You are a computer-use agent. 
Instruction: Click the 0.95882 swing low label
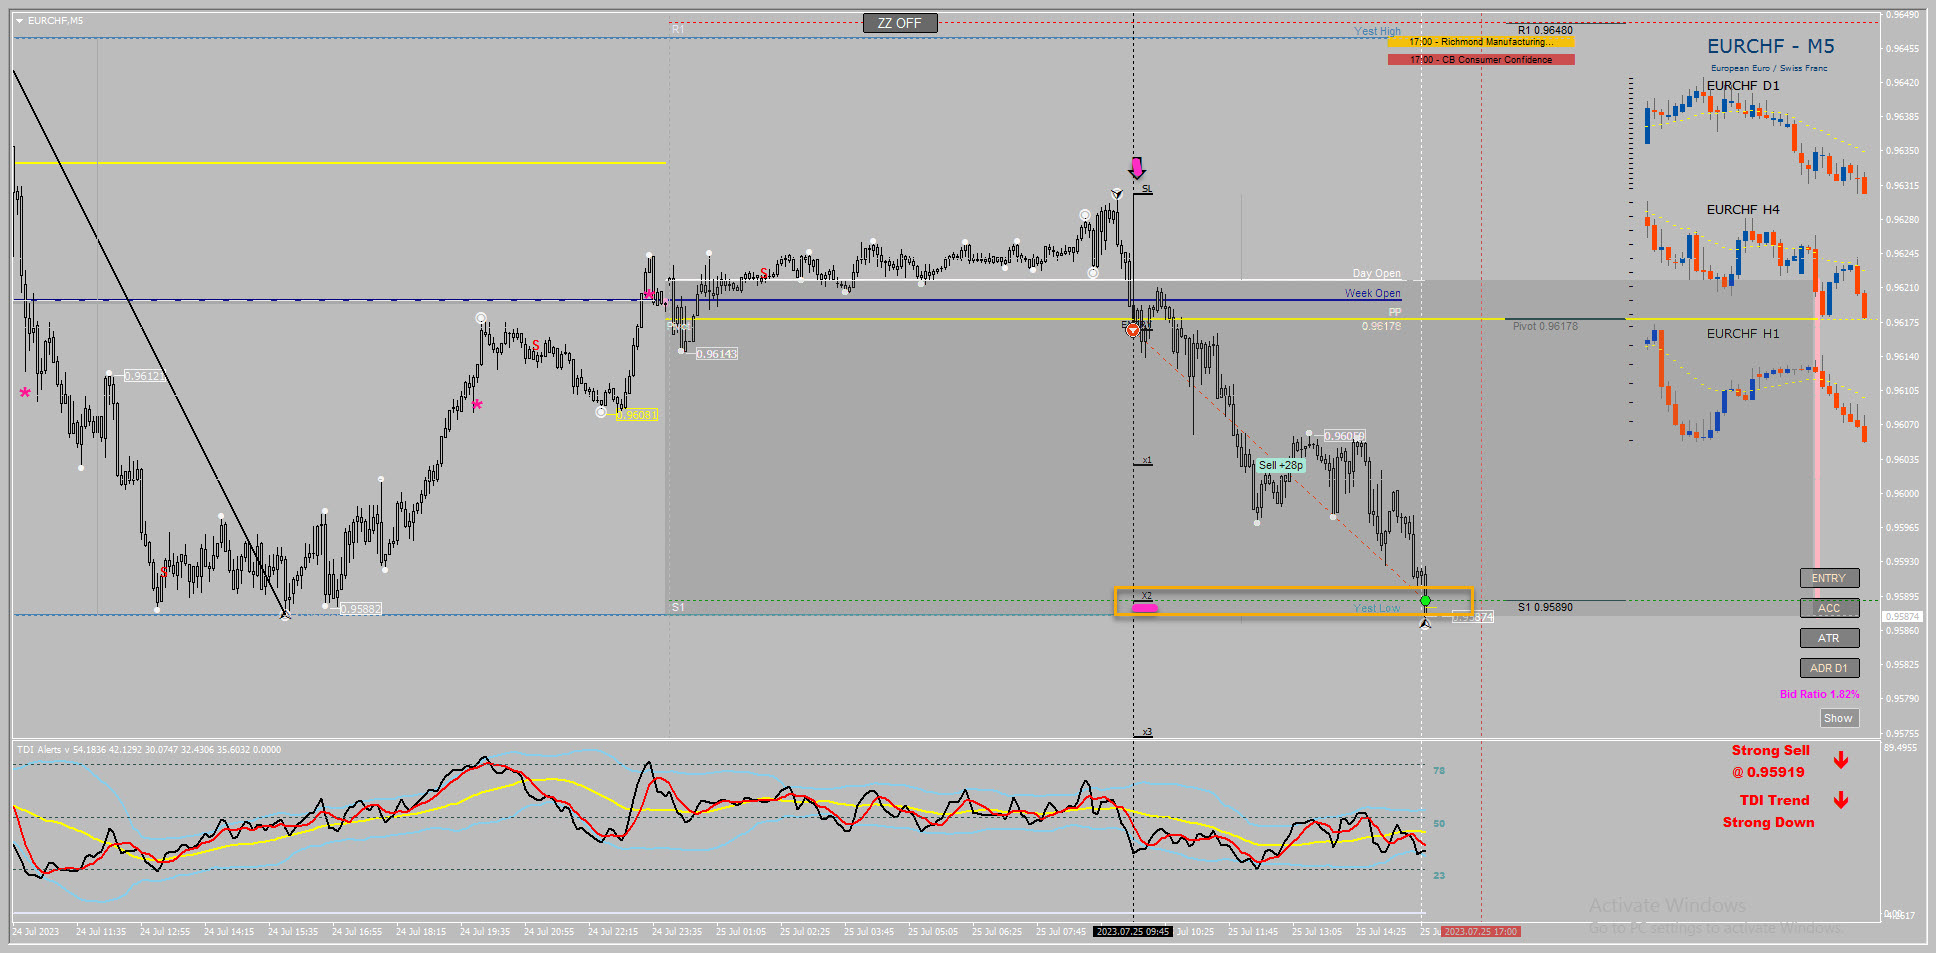(x=361, y=609)
